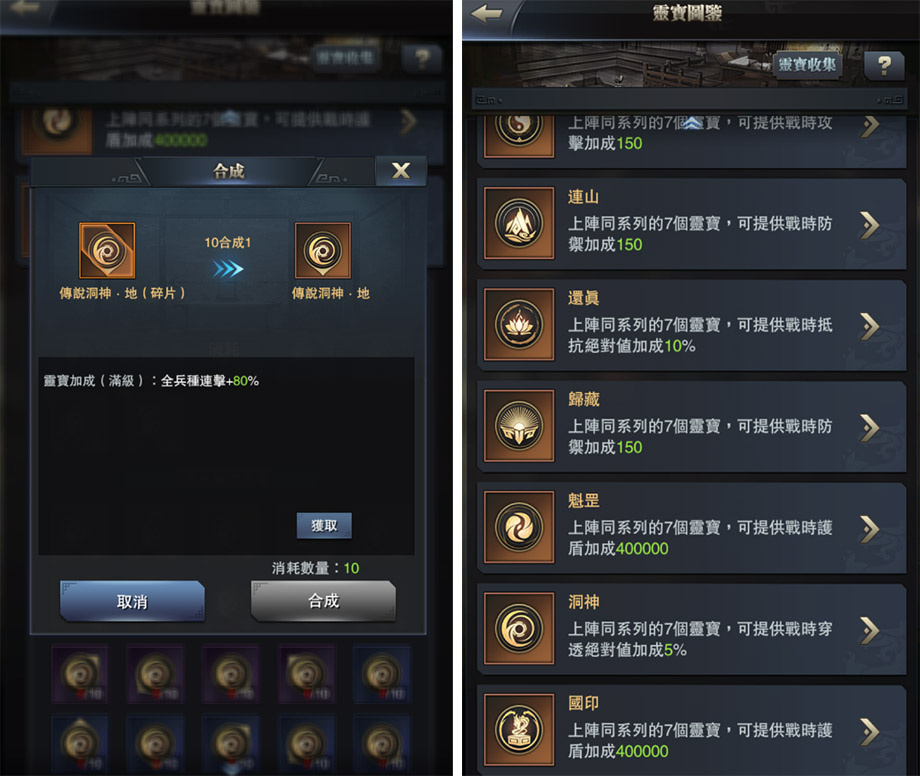
Task: Go back with the top arrow
Action: (487, 13)
